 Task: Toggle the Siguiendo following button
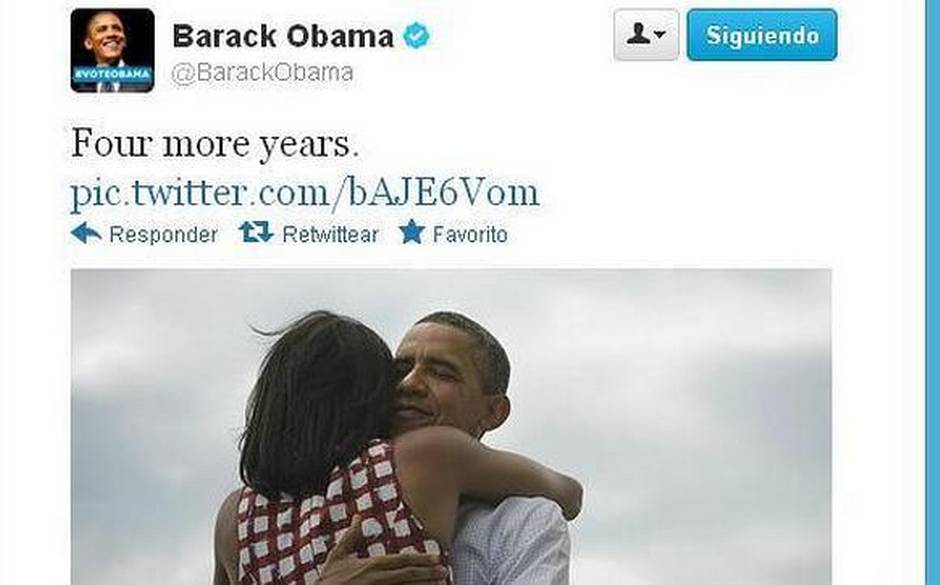pyautogui.click(x=762, y=35)
